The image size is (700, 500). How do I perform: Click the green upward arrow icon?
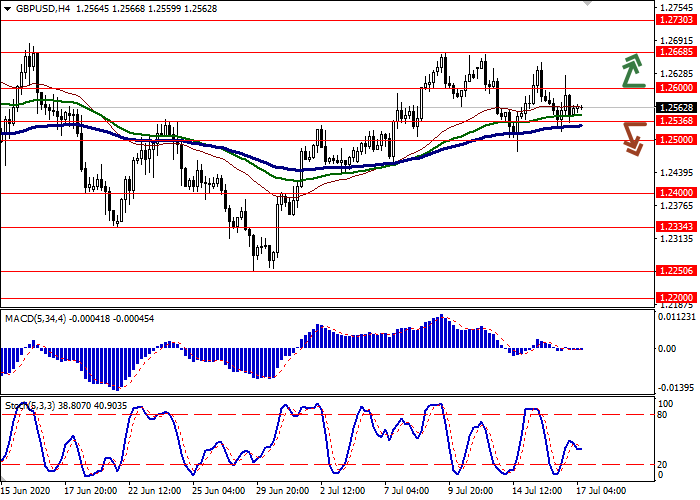[630, 70]
